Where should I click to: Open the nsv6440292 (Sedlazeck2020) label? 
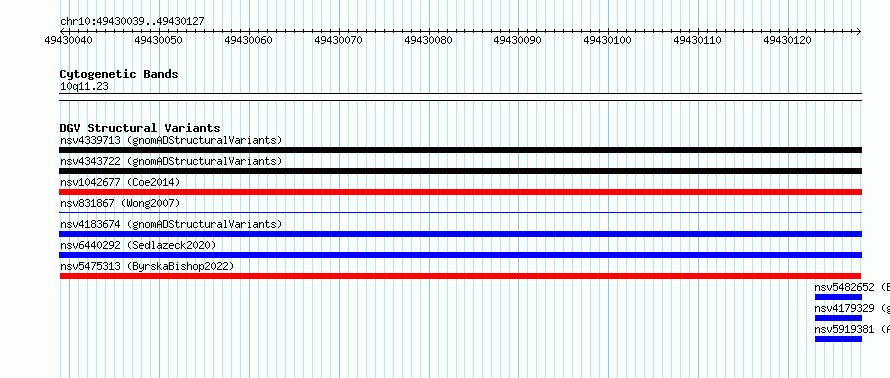138,245
